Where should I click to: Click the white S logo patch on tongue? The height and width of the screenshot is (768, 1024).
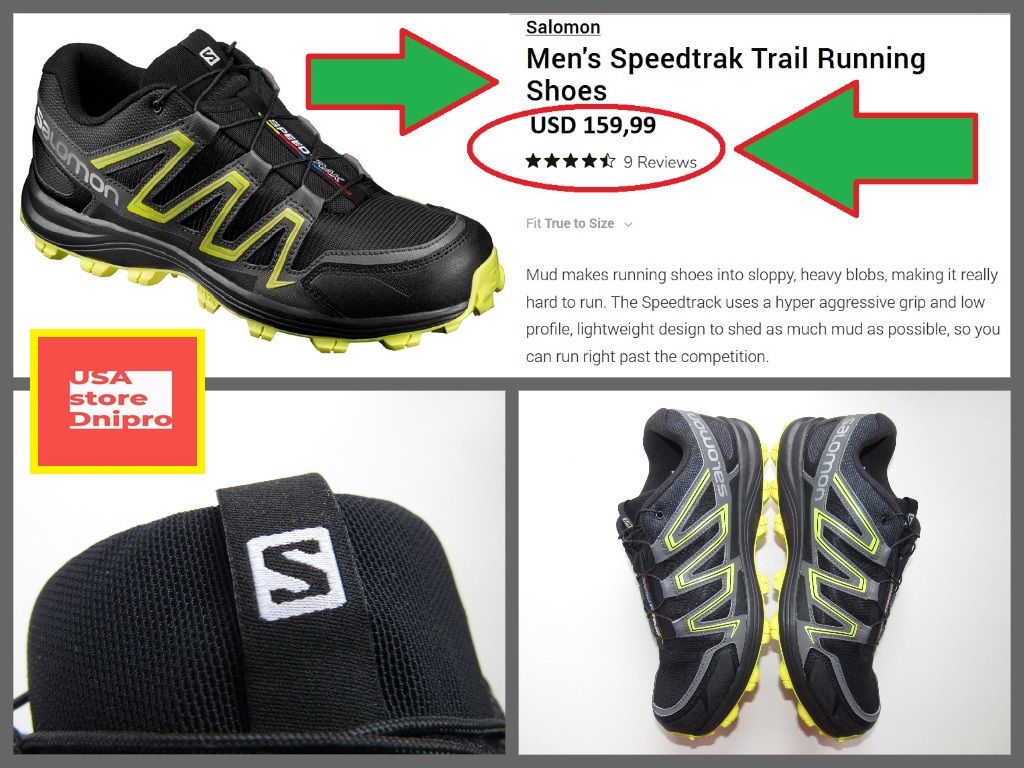click(x=296, y=573)
